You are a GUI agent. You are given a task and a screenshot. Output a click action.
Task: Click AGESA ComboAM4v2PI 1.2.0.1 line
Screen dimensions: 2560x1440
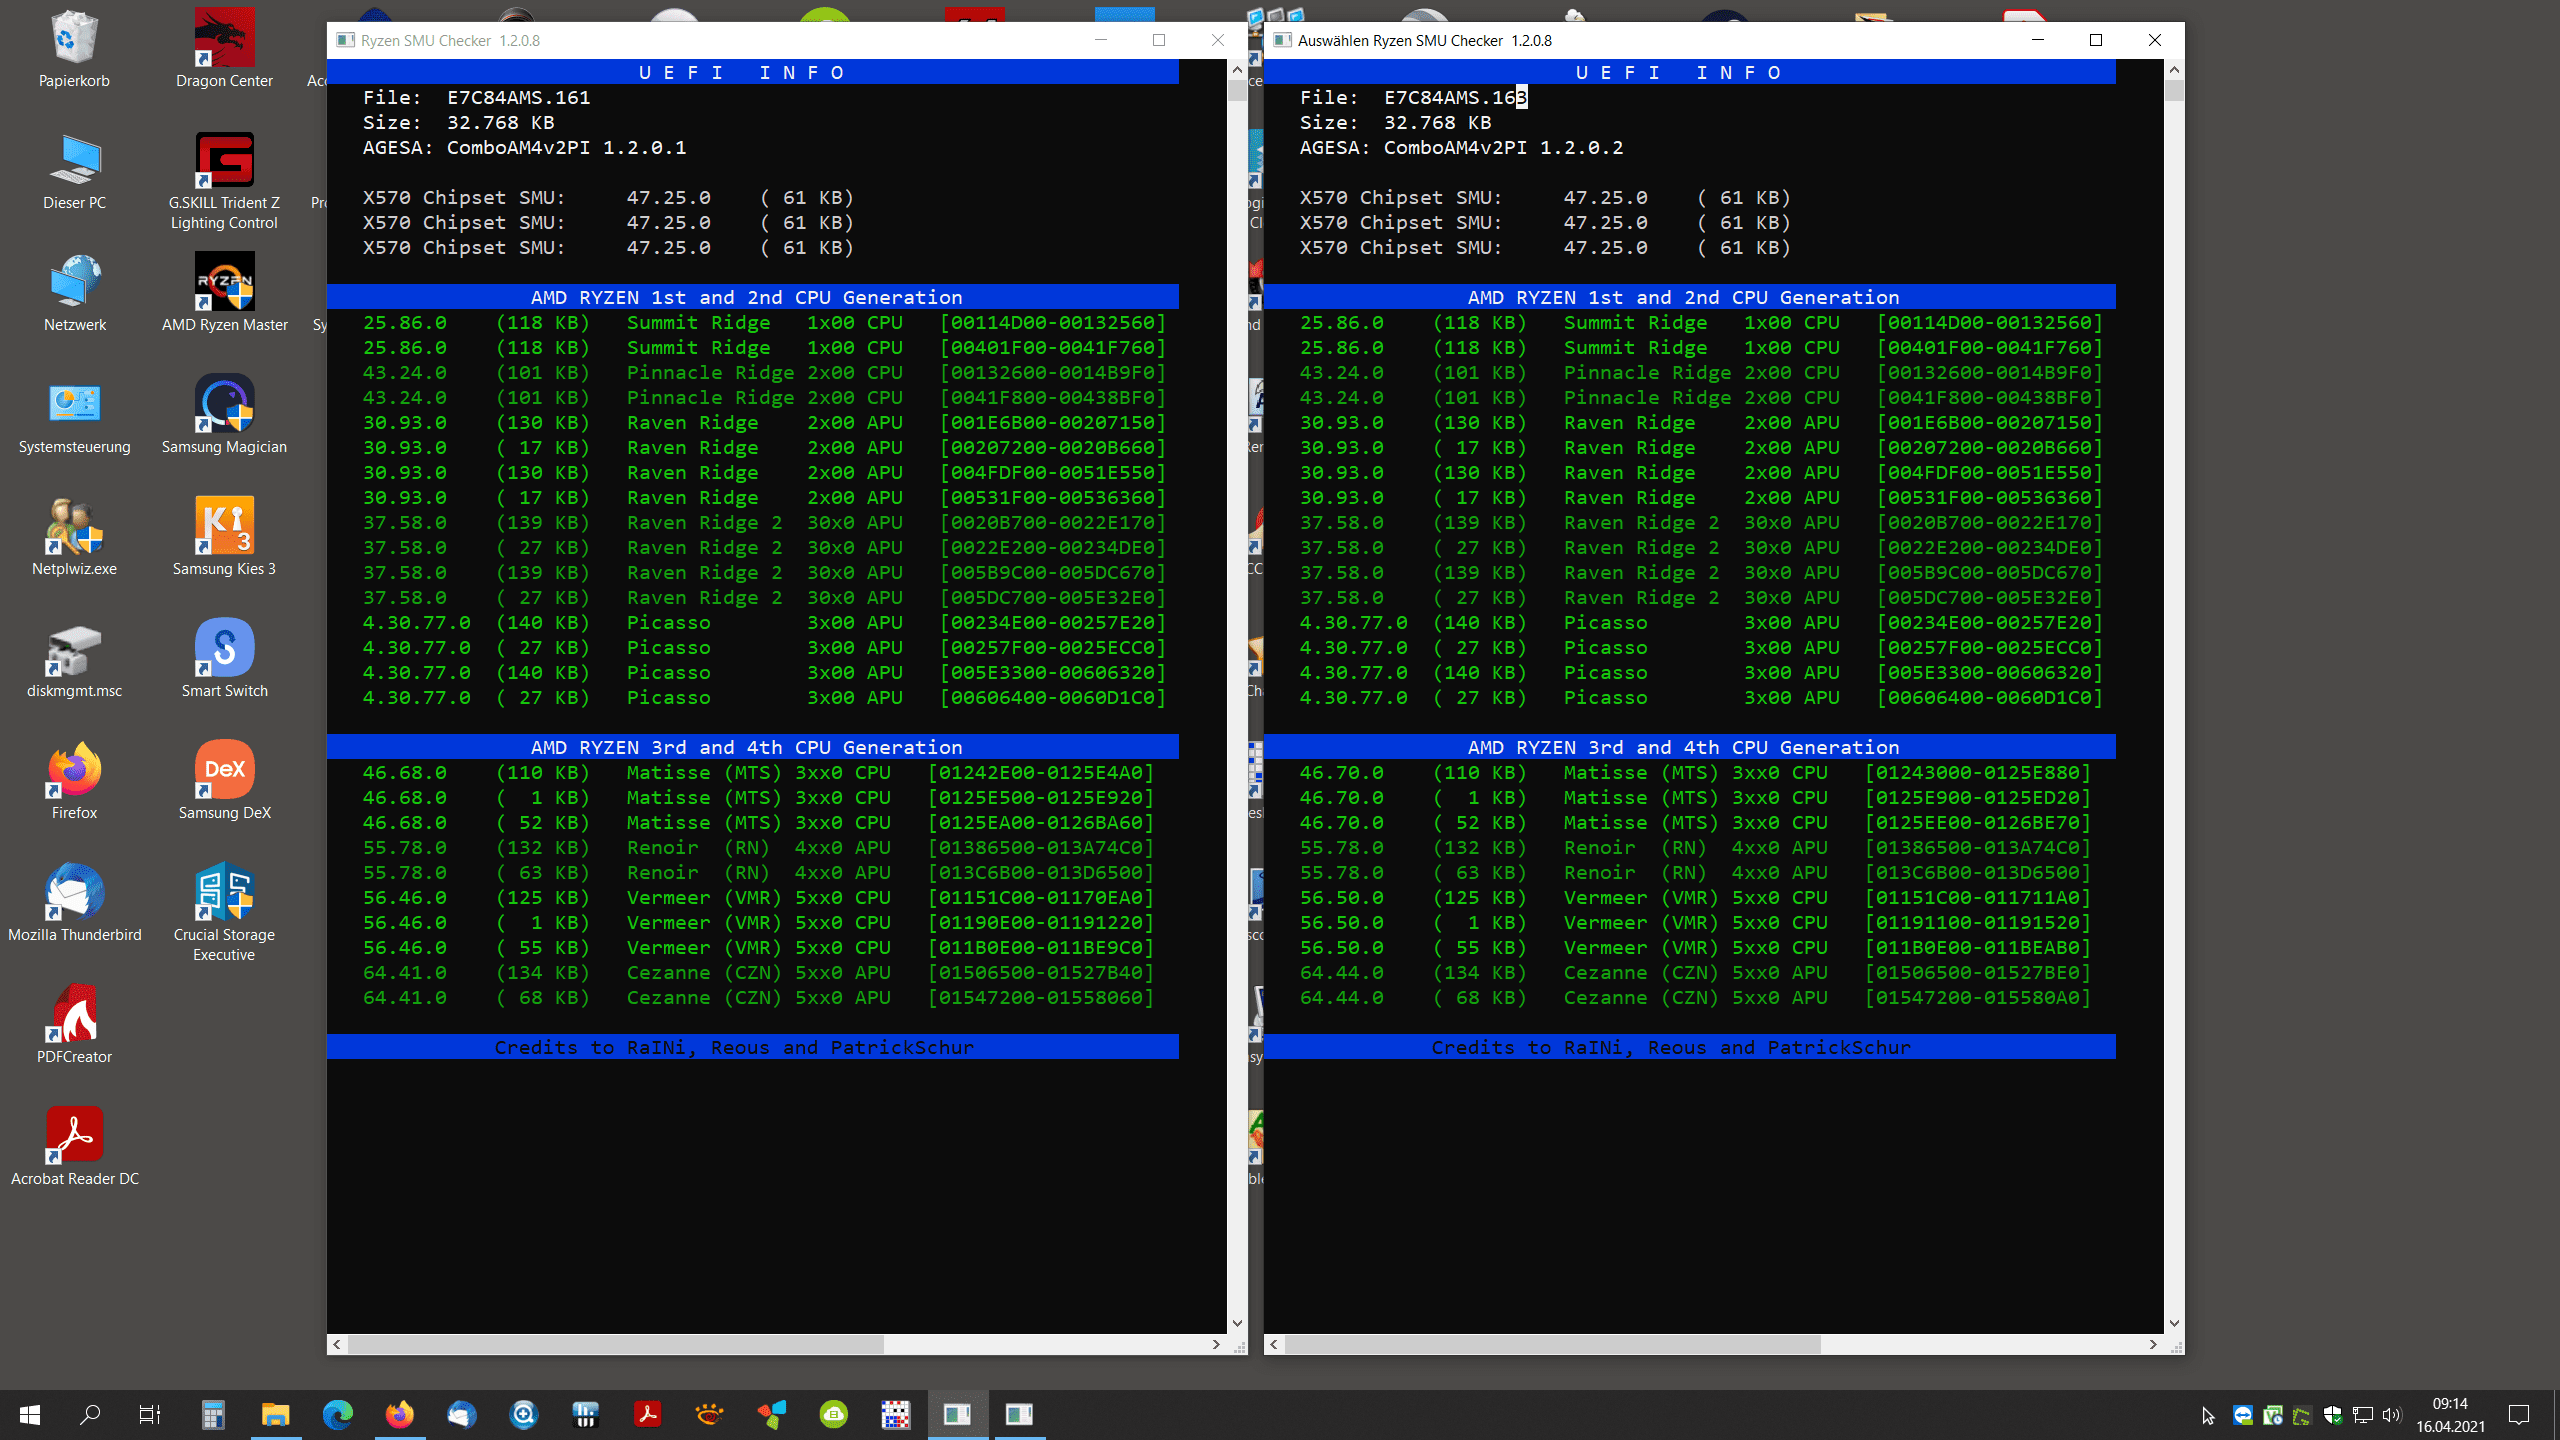[x=525, y=147]
